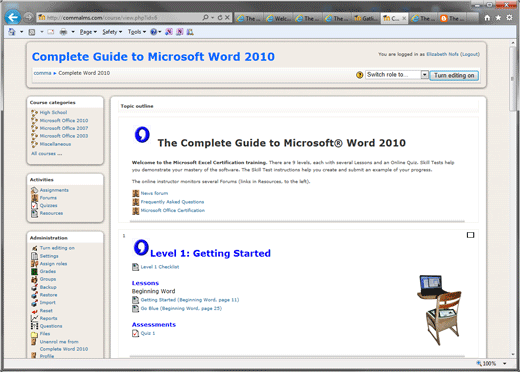The height and width of the screenshot is (372, 520).
Task: Click the Help question mark toolbar icon
Action: tap(153, 32)
